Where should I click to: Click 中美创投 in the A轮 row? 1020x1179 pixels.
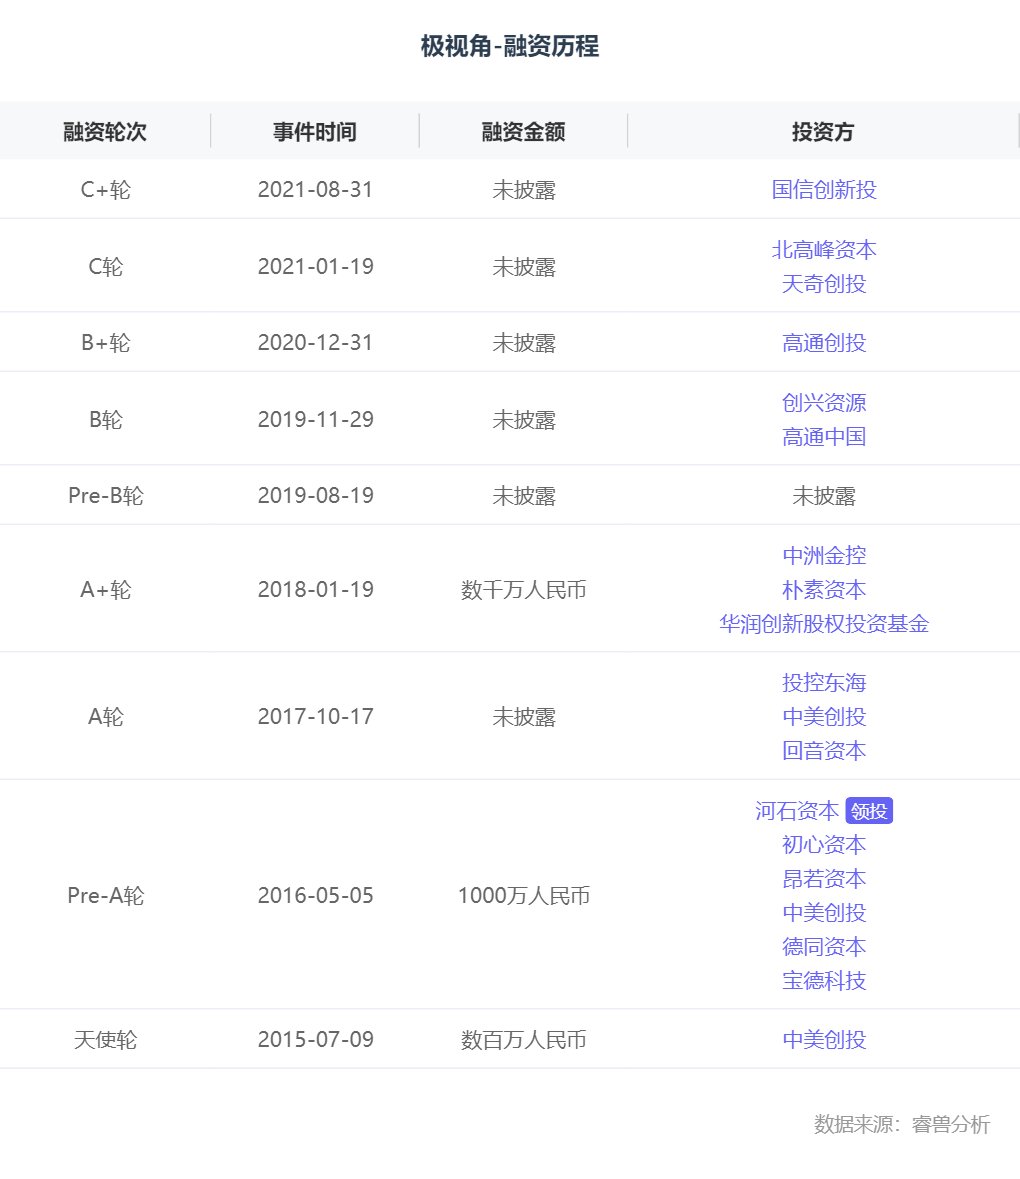[x=824, y=717]
